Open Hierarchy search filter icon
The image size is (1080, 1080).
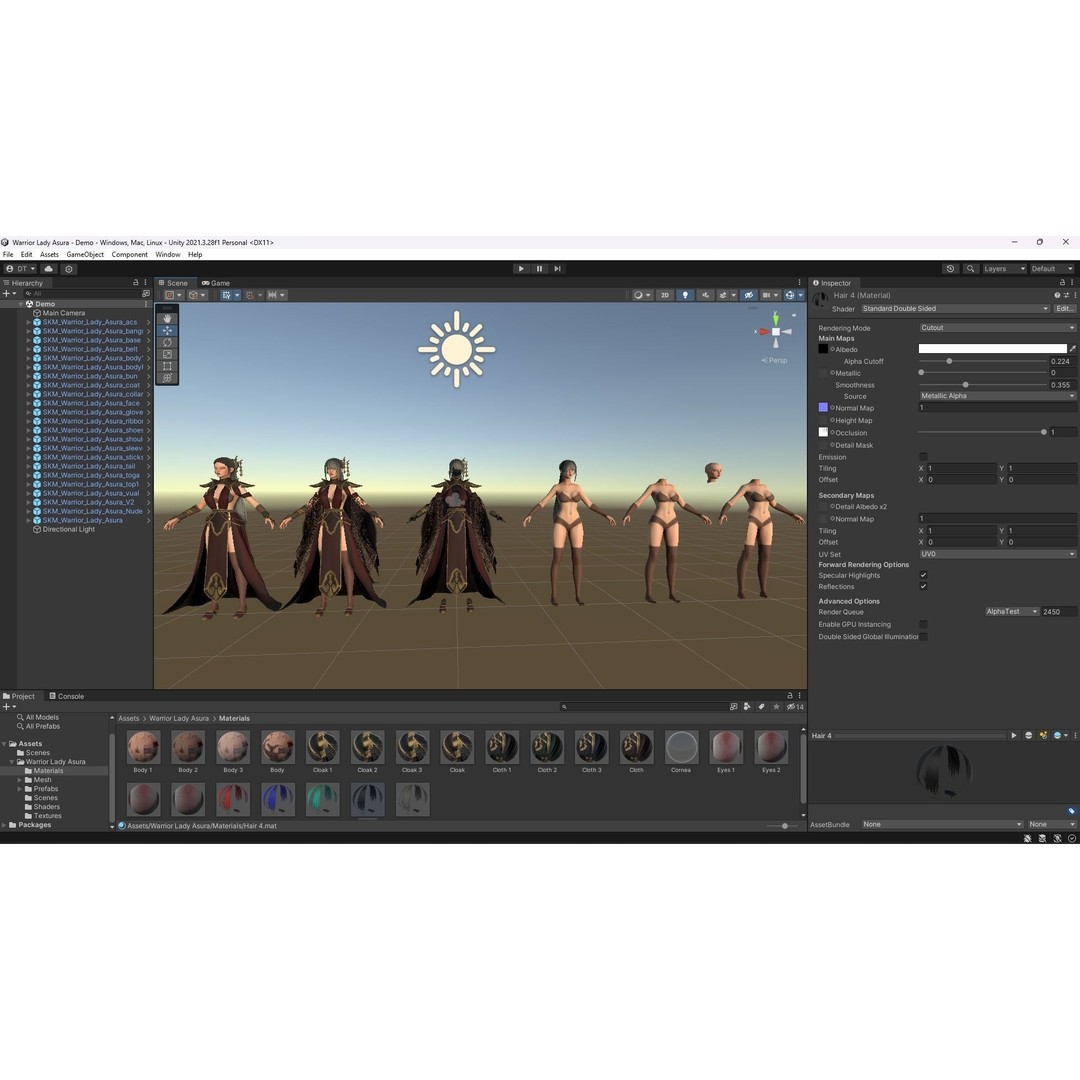pos(145,293)
